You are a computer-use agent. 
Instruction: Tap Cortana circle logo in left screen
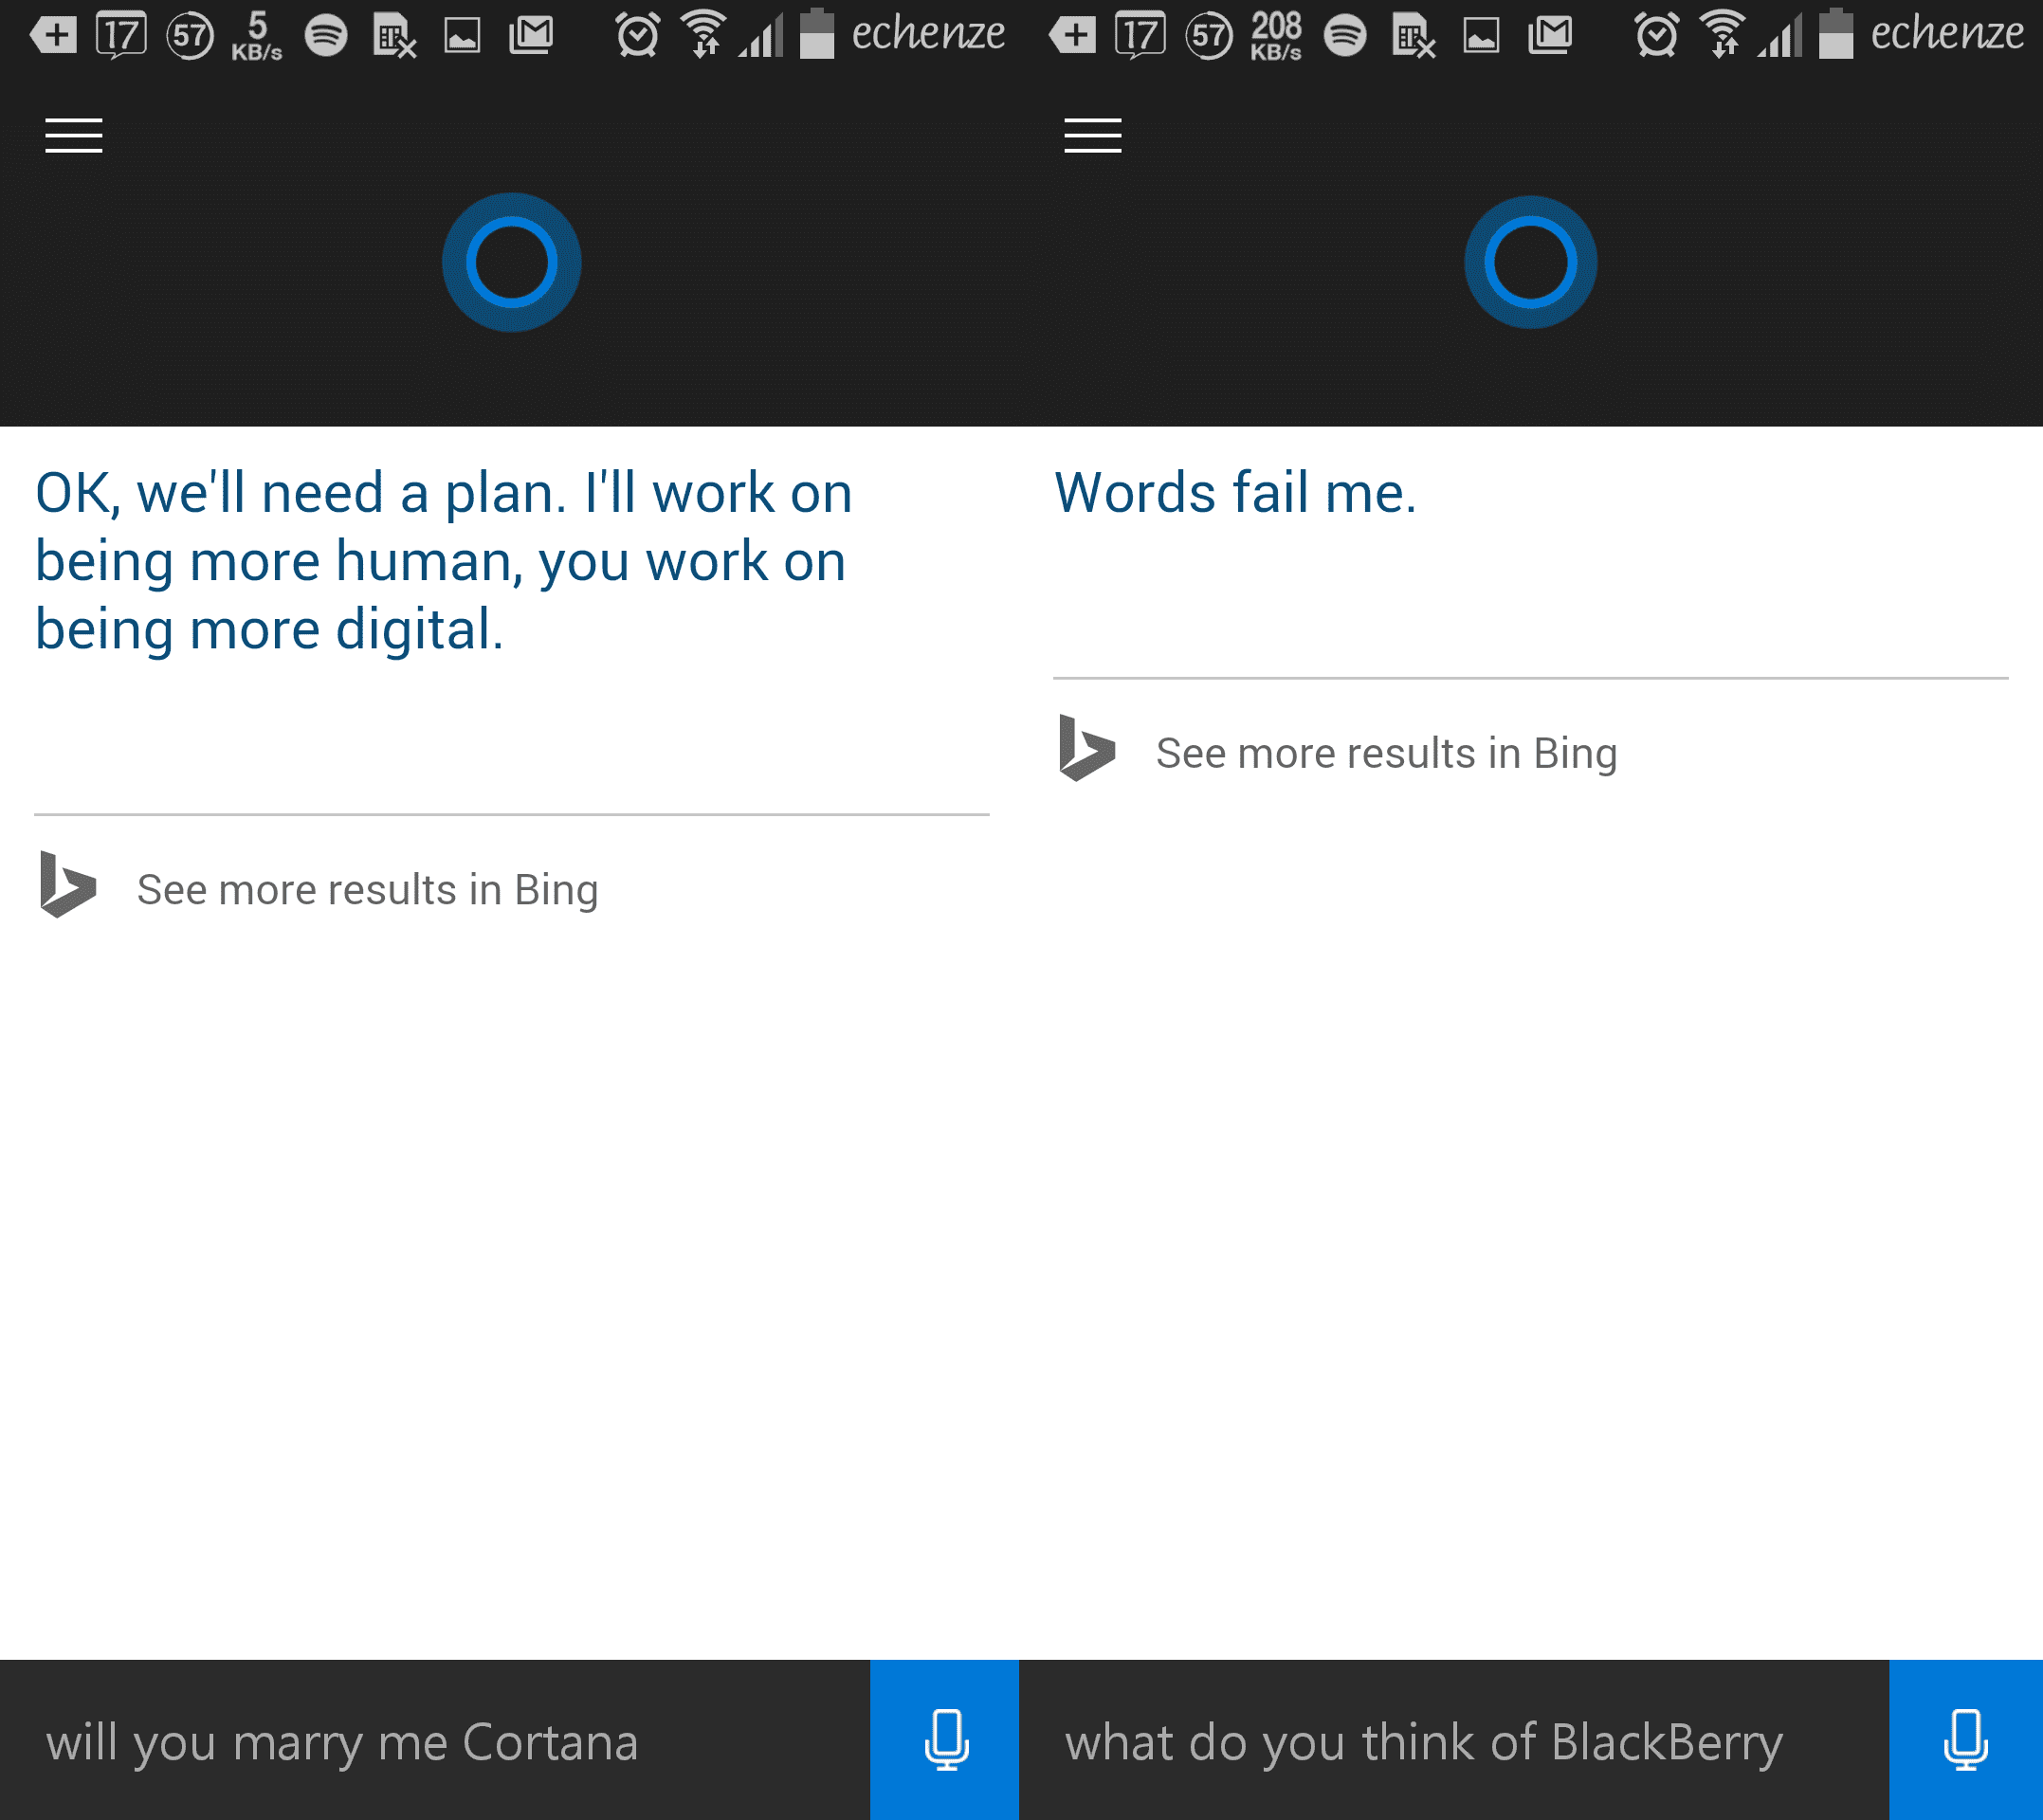pyautogui.click(x=511, y=262)
